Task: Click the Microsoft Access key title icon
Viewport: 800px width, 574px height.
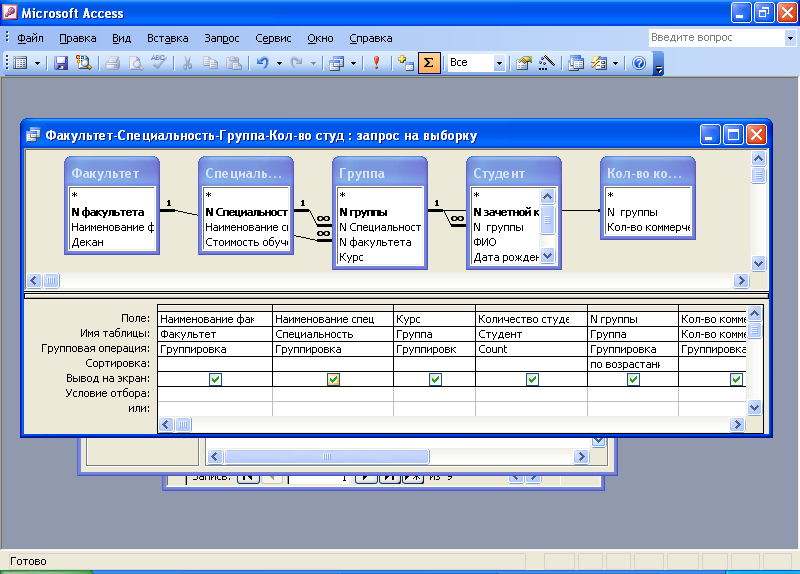Action: click(10, 13)
